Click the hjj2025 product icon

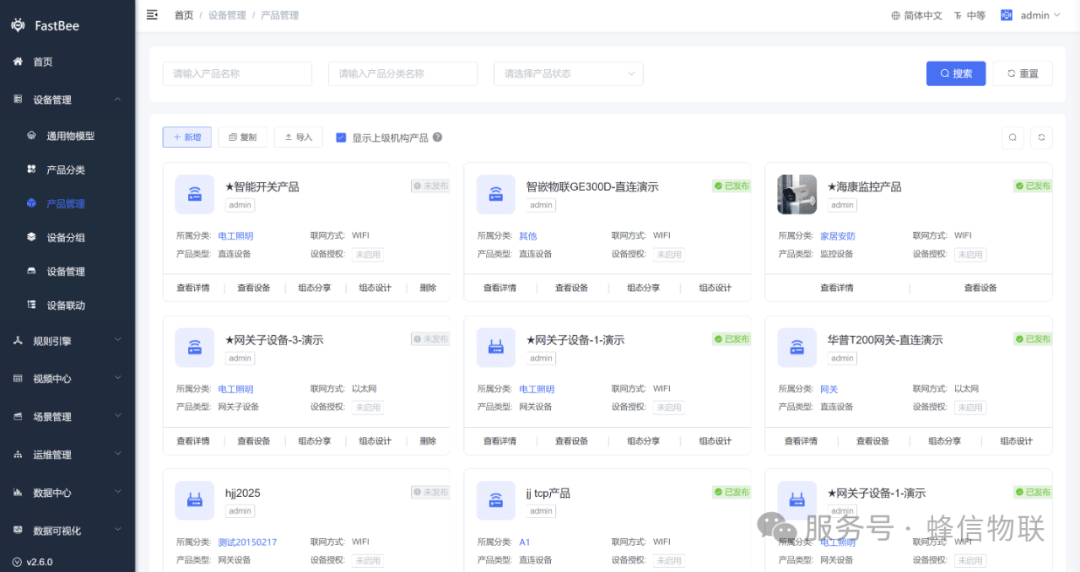(x=195, y=500)
